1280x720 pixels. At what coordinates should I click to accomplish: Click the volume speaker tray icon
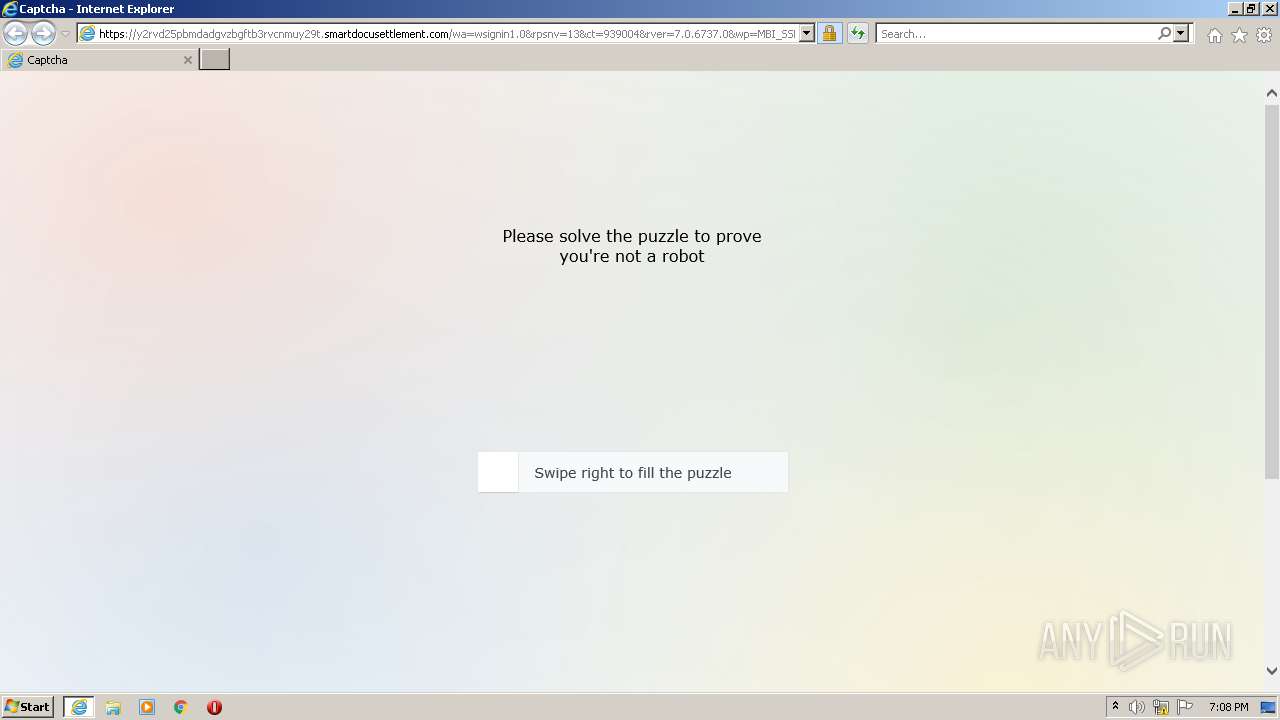click(1137, 707)
